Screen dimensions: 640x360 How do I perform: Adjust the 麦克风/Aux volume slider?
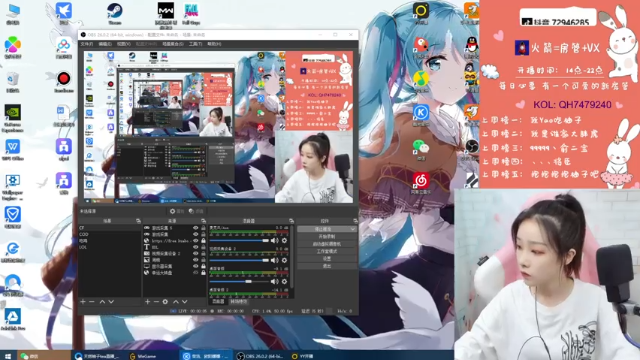(x=239, y=240)
